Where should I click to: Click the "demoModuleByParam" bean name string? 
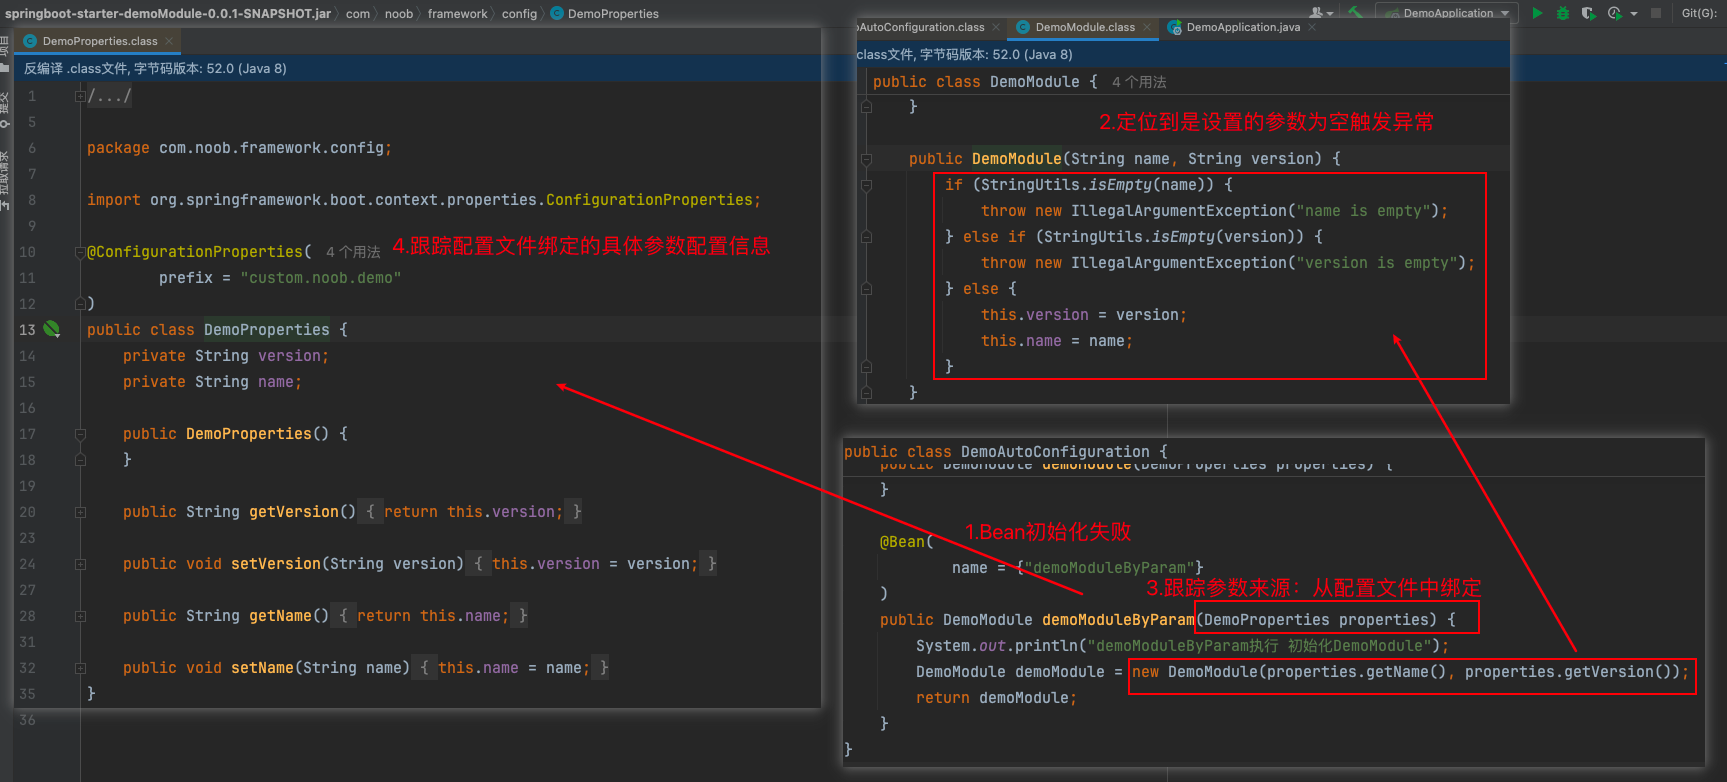tap(1109, 568)
